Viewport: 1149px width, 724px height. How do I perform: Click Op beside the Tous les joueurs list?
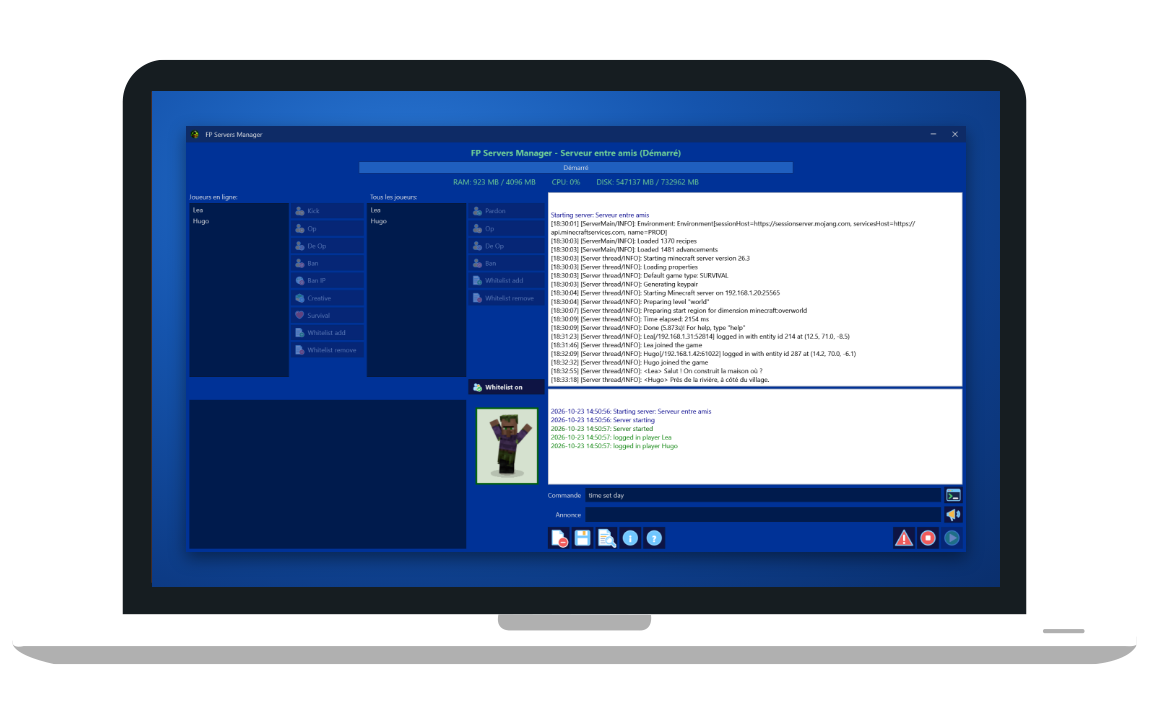(x=506, y=229)
